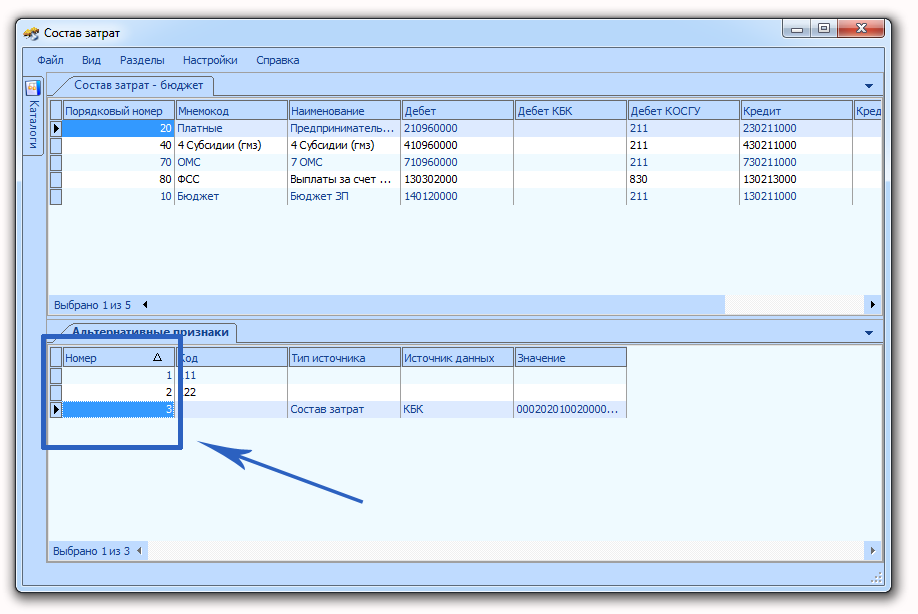This screenshot has height=614, width=918.
Task: Click the КОСГУ value 830
Action: click(x=683, y=179)
